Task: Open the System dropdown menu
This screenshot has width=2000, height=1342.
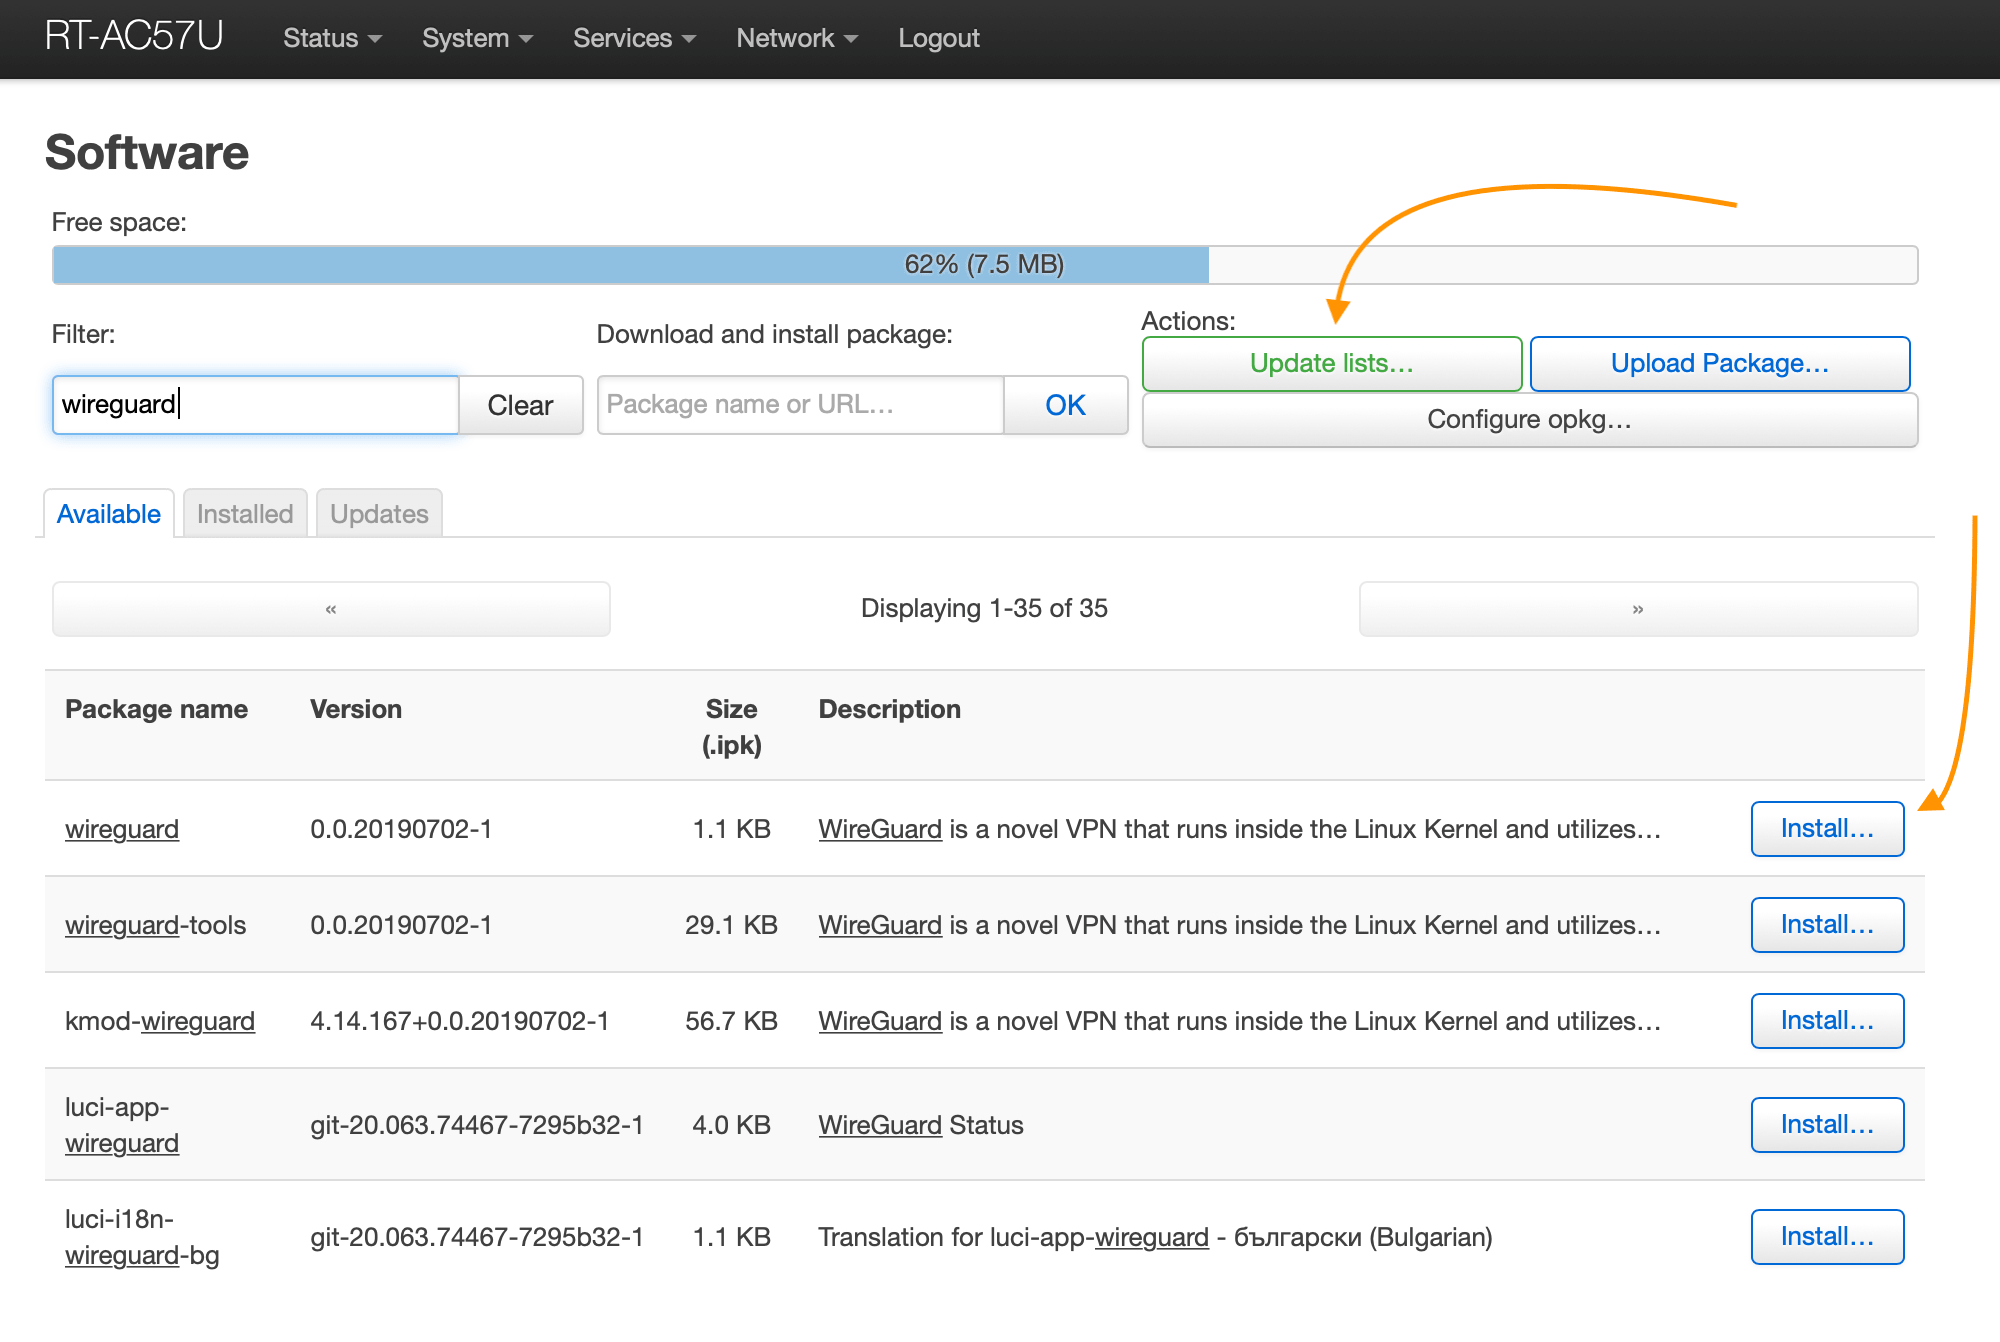Action: click(477, 38)
